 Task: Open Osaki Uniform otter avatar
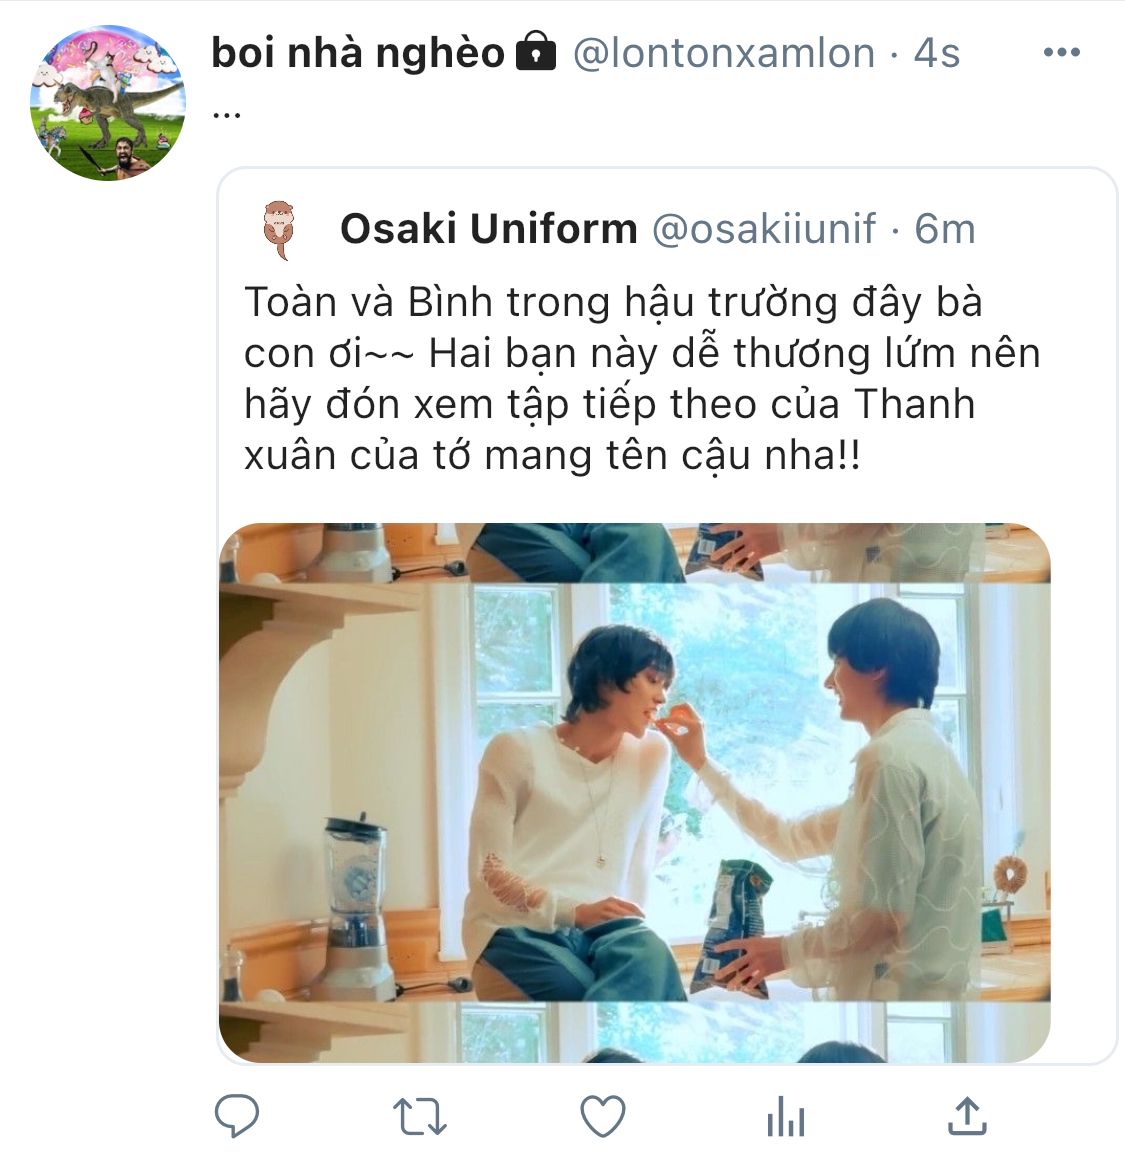click(280, 229)
